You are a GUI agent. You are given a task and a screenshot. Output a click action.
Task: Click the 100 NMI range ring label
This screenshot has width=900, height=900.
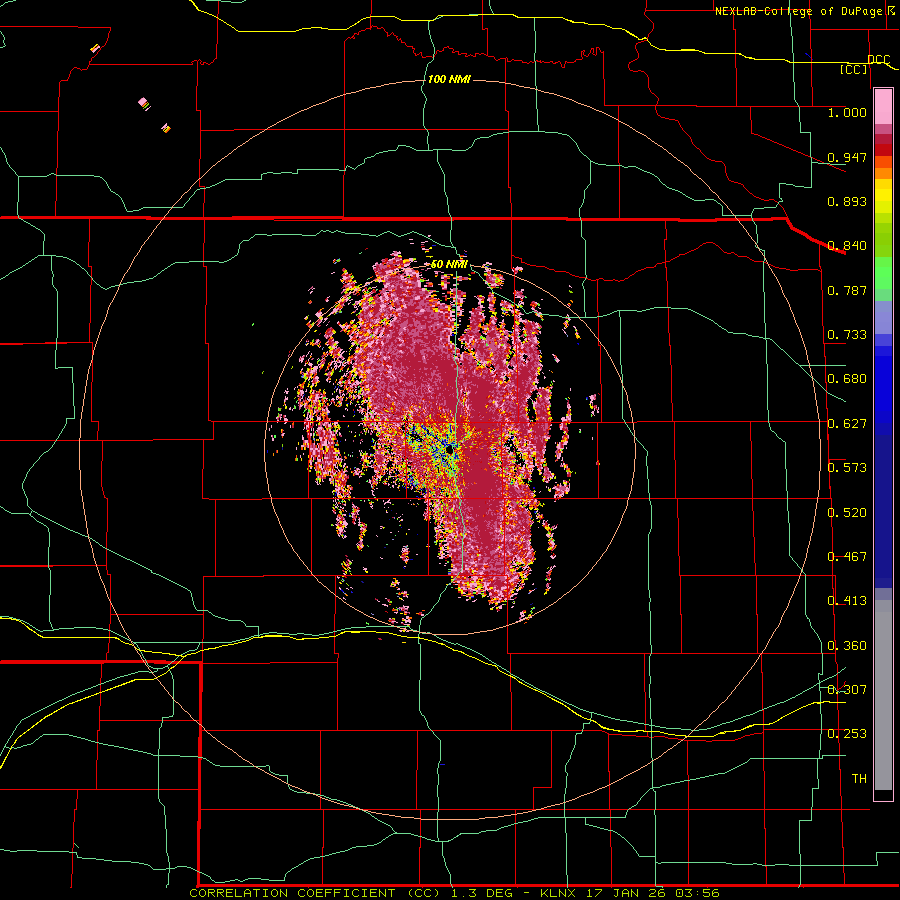point(449,79)
